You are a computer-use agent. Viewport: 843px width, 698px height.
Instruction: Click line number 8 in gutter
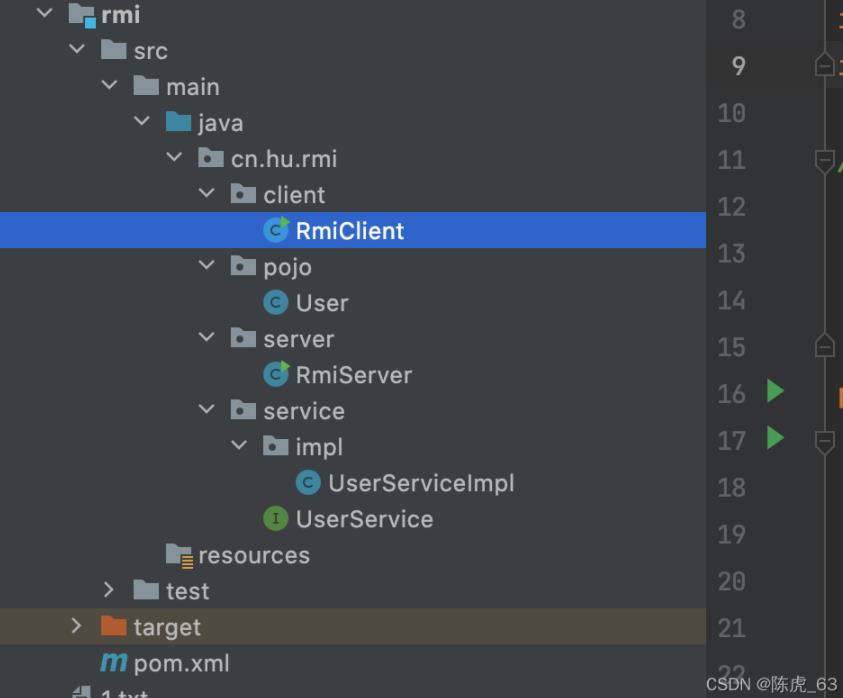(x=738, y=19)
